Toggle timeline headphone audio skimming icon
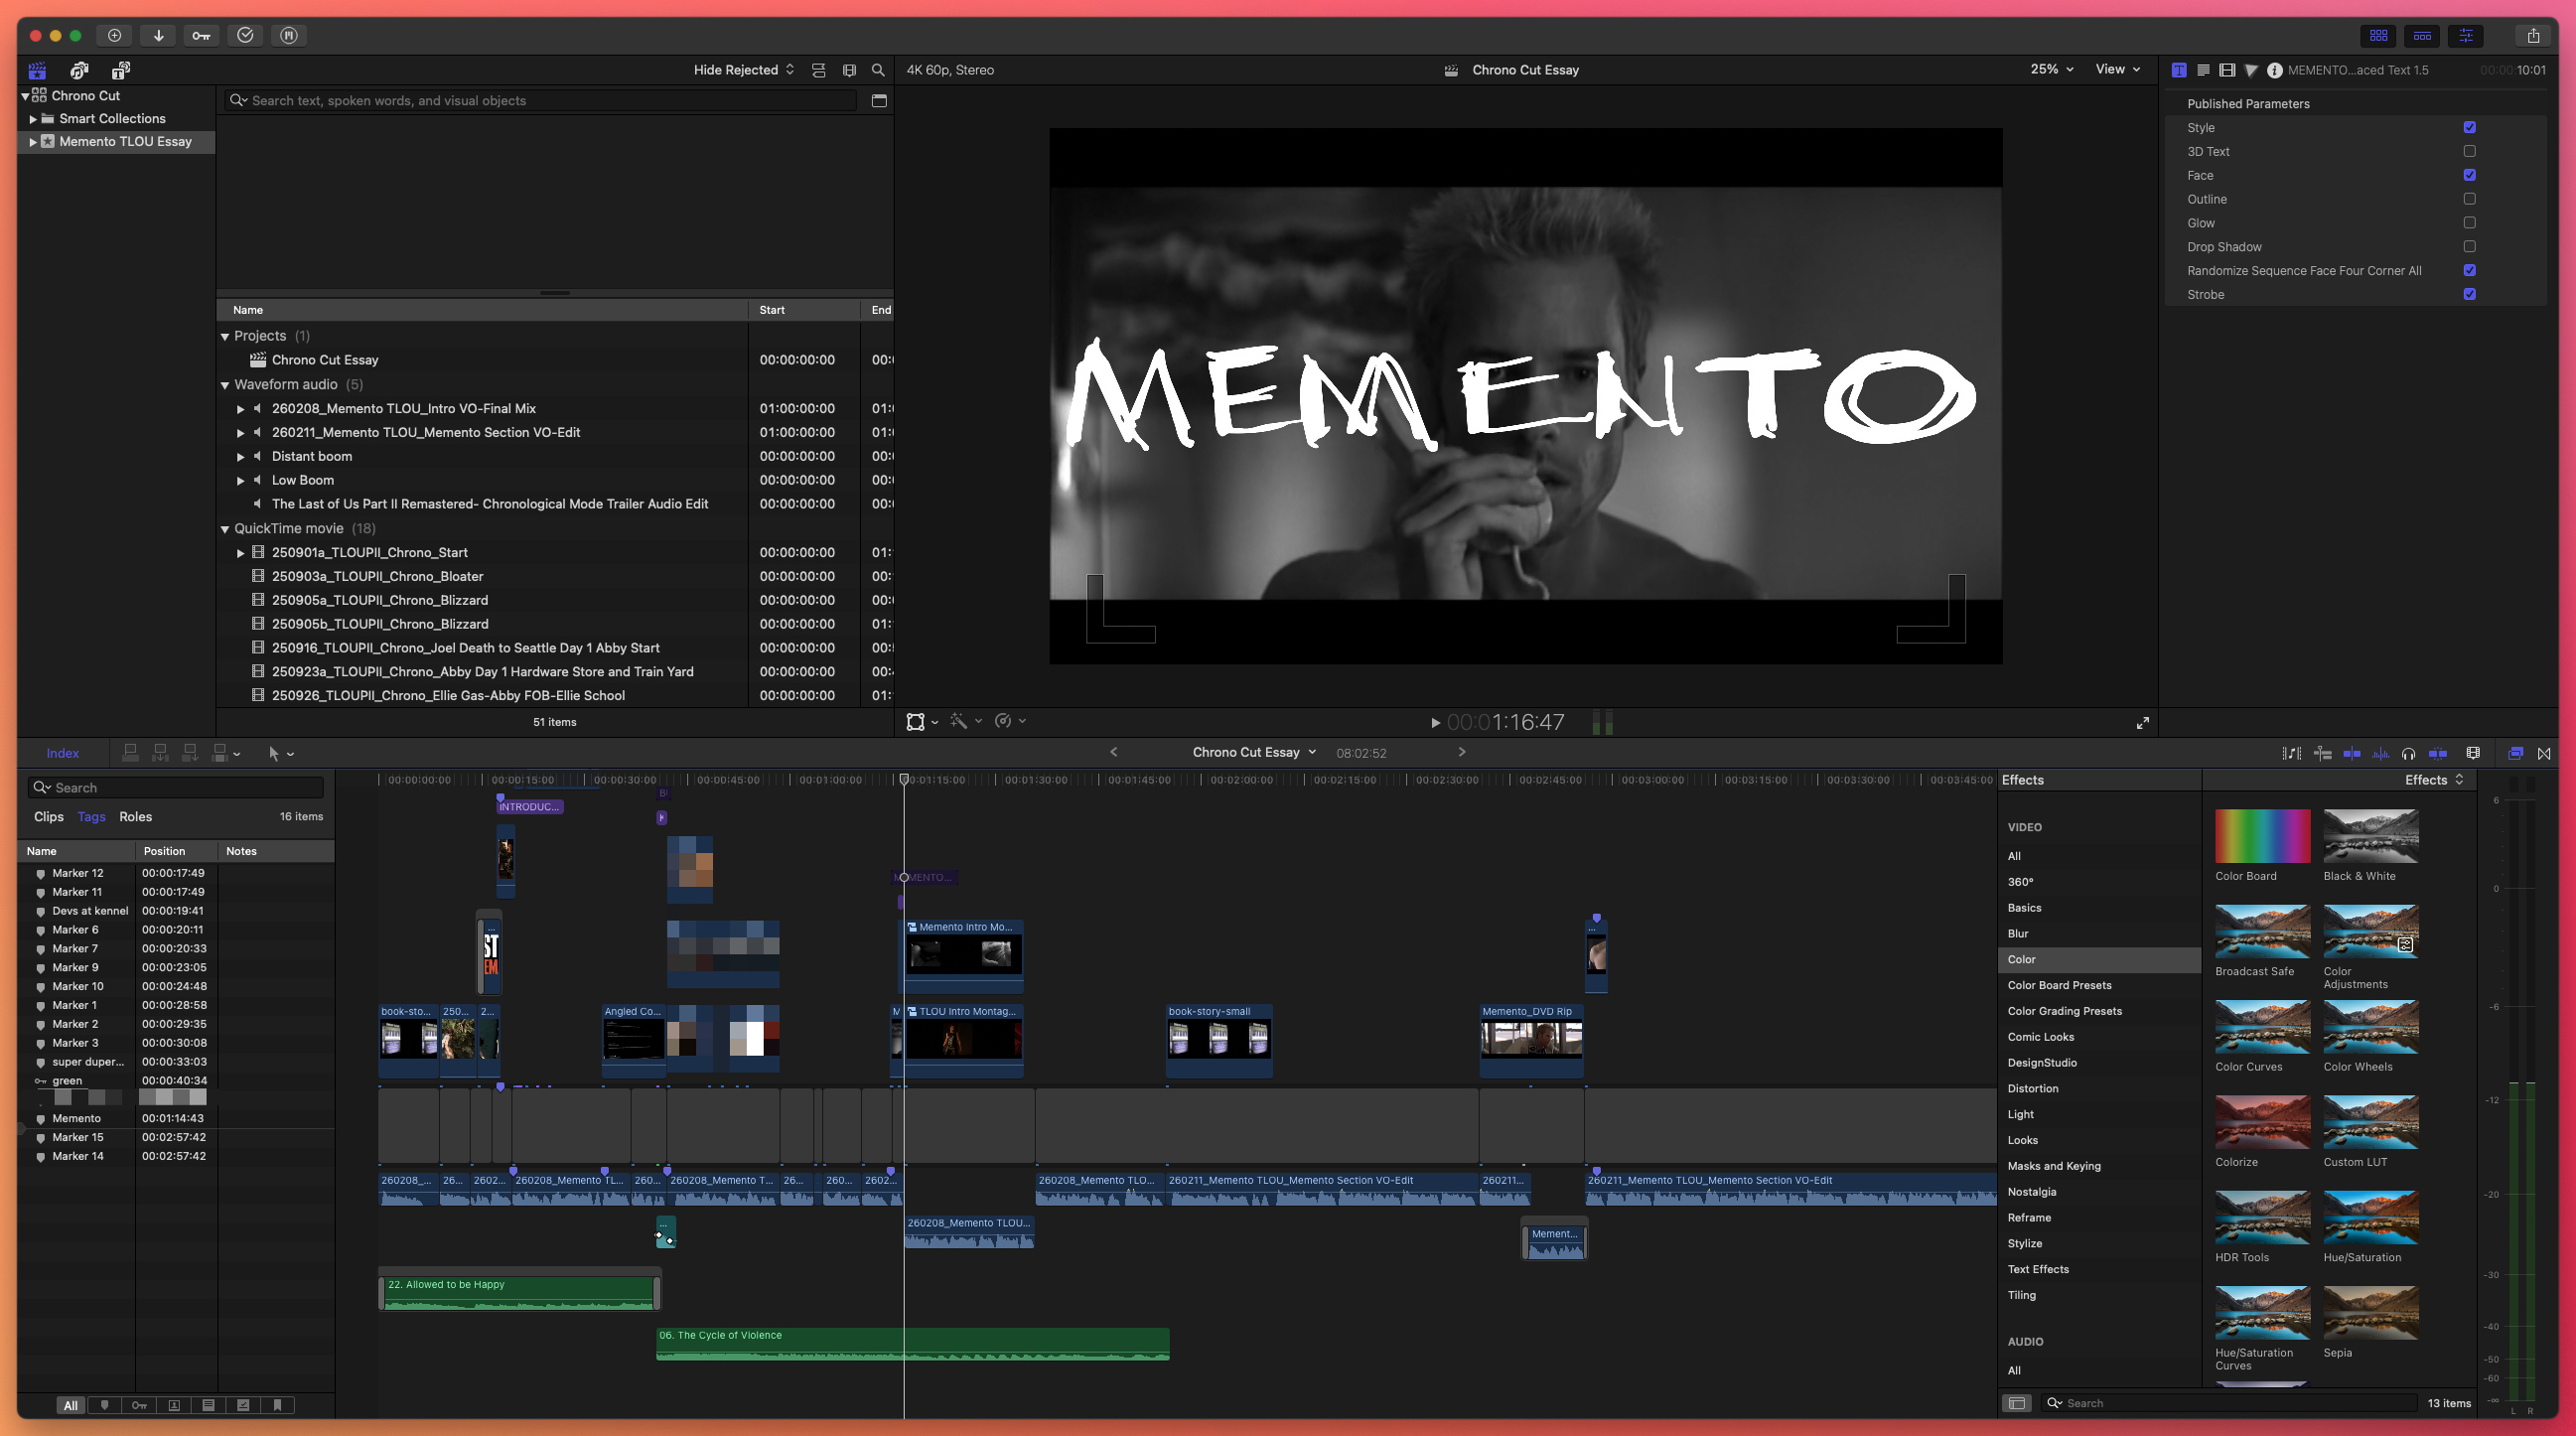The image size is (2576, 1436). tap(2408, 753)
